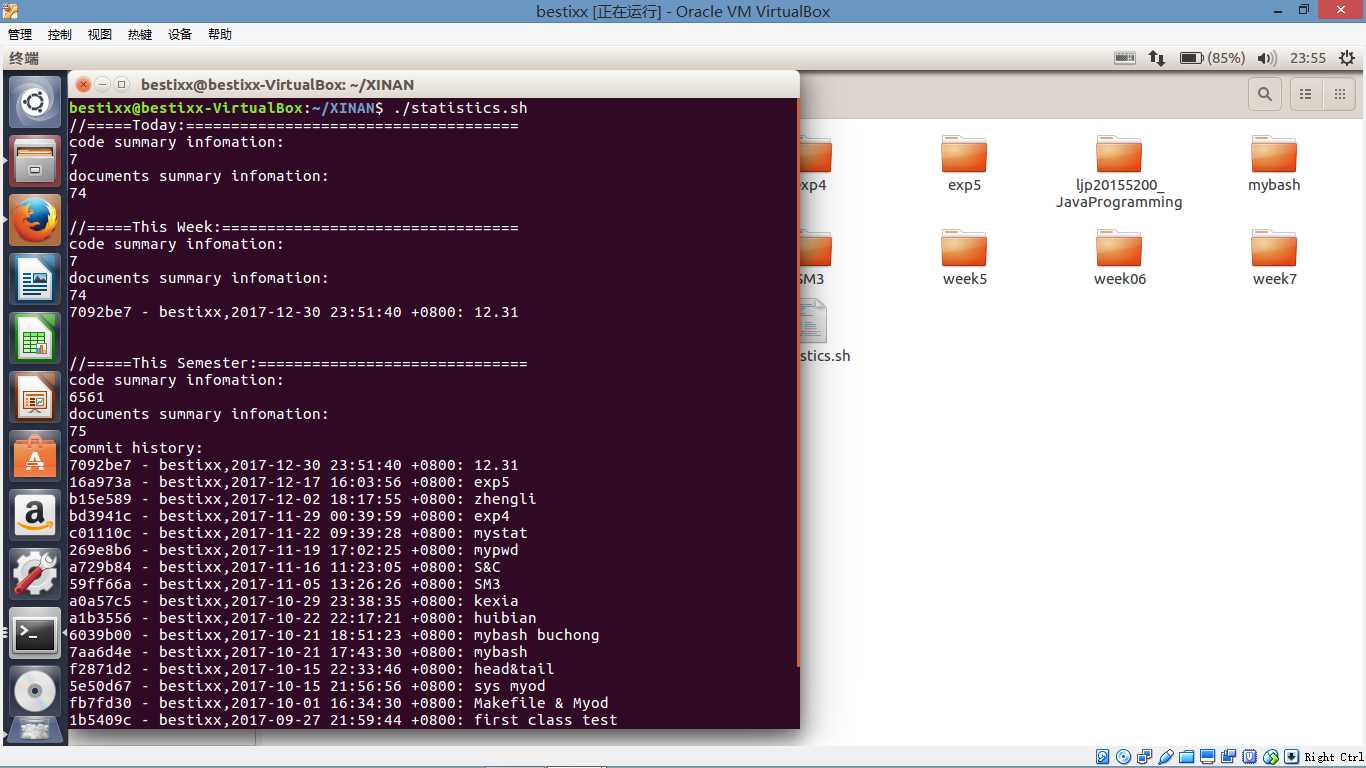The image size is (1366, 768).
Task: Select the ljp20155200_JavaProgramming folder
Action: (1119, 171)
